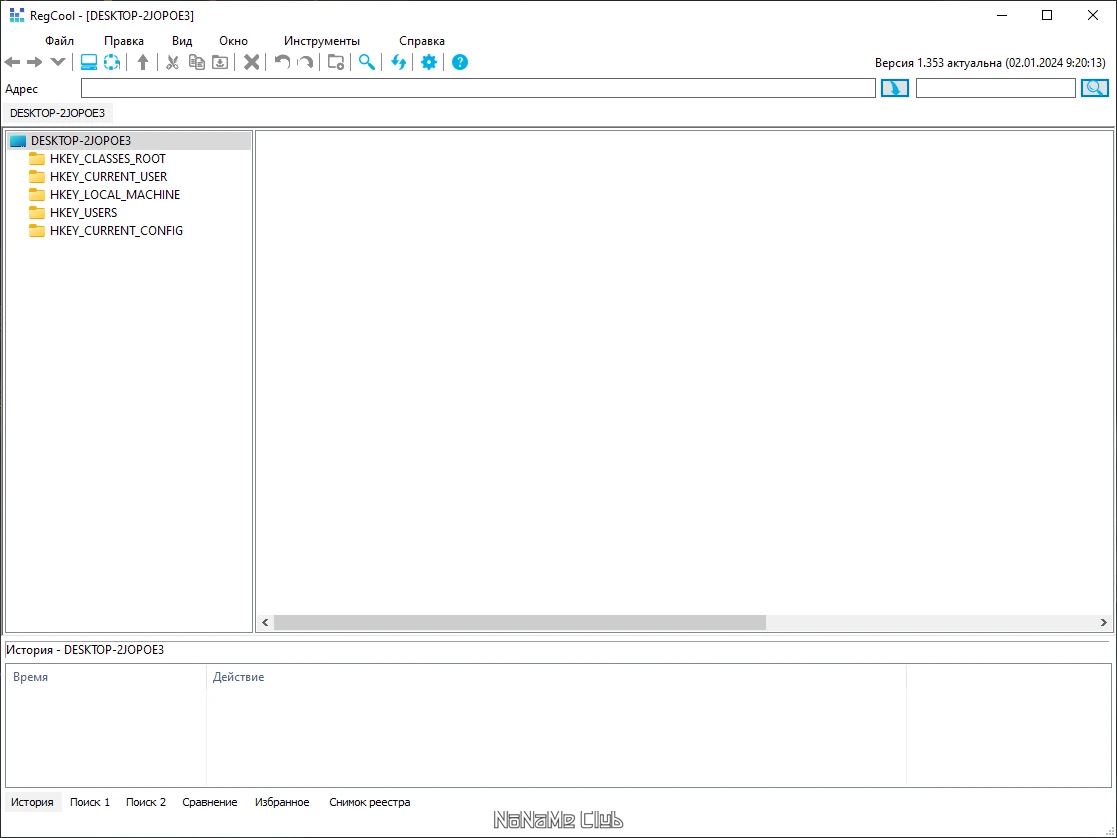Click the horizontal scrollbar thumb
Viewport: 1117px width, 838px height.
point(520,622)
